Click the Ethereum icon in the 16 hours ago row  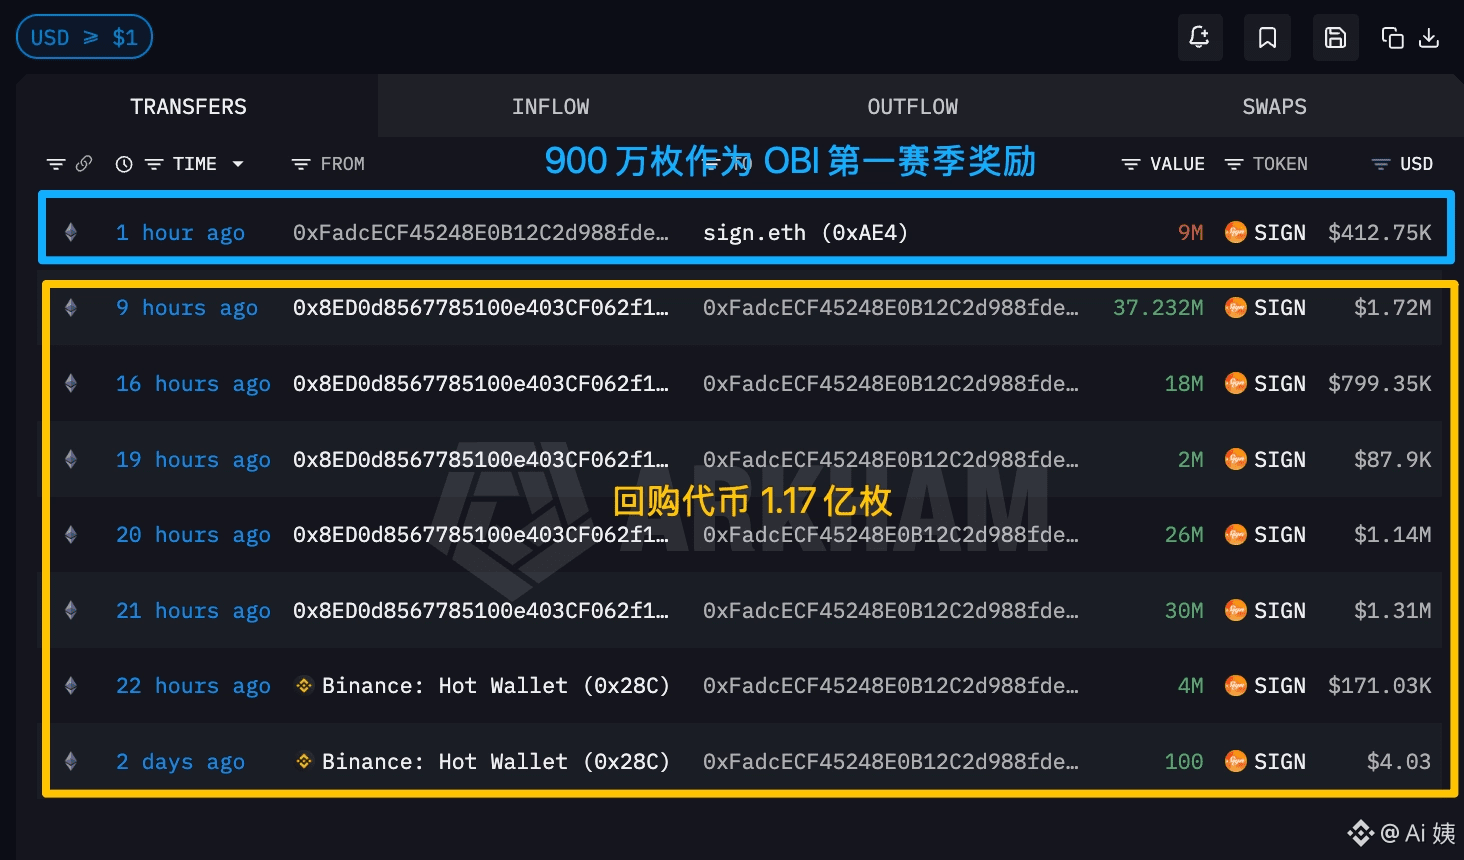[x=71, y=383]
